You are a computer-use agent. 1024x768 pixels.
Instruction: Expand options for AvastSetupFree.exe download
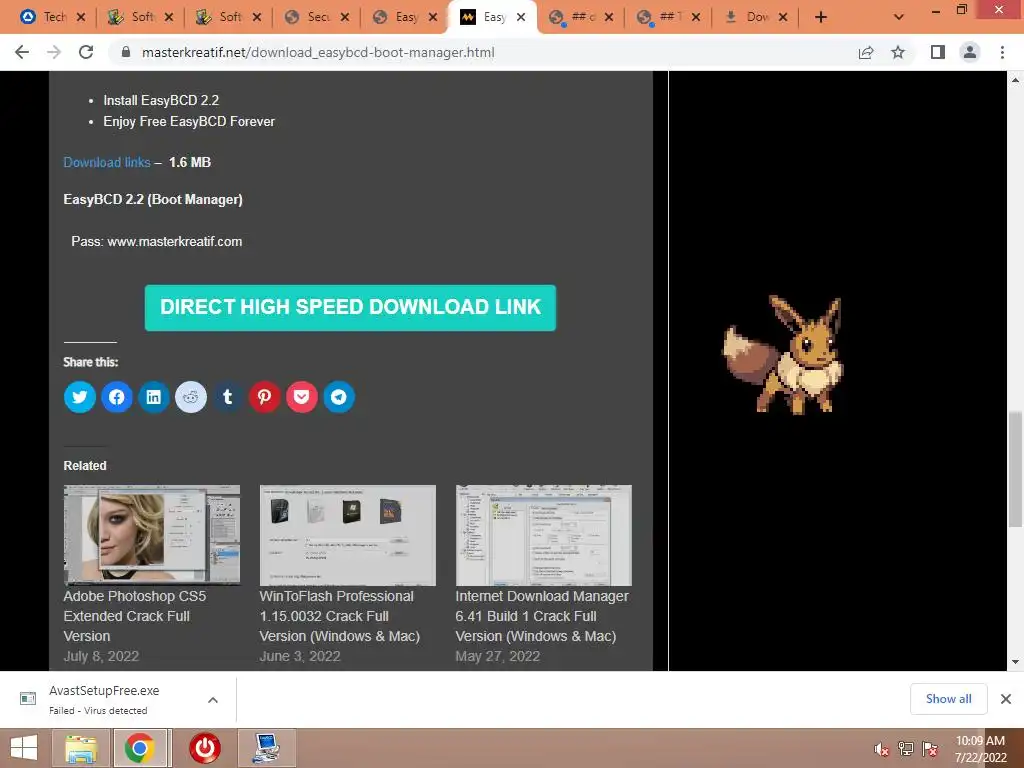[213, 699]
